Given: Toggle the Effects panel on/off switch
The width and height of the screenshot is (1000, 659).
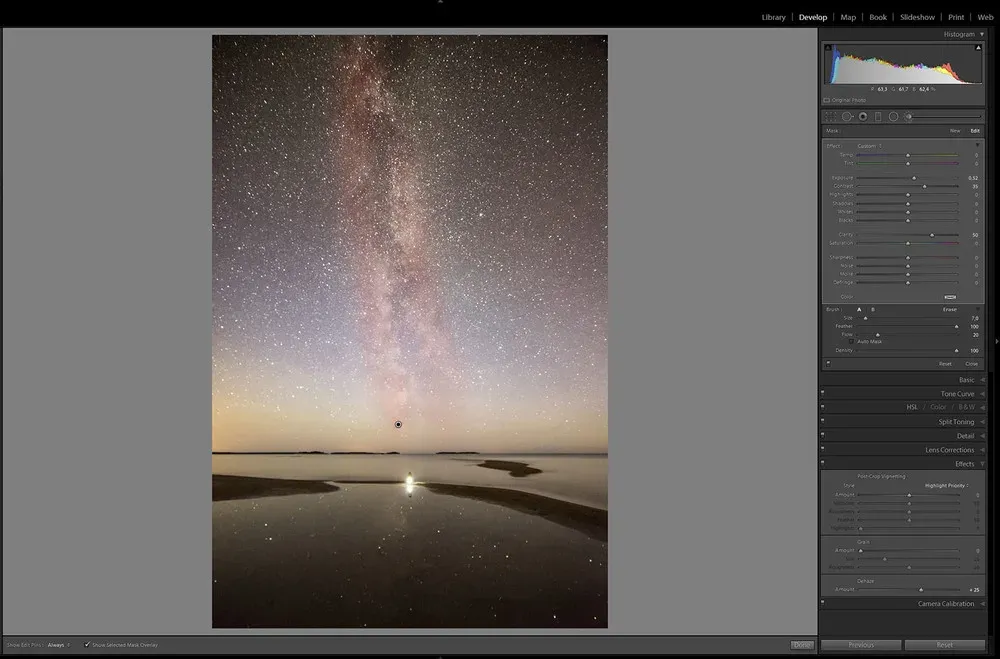Looking at the screenshot, I should [823, 463].
